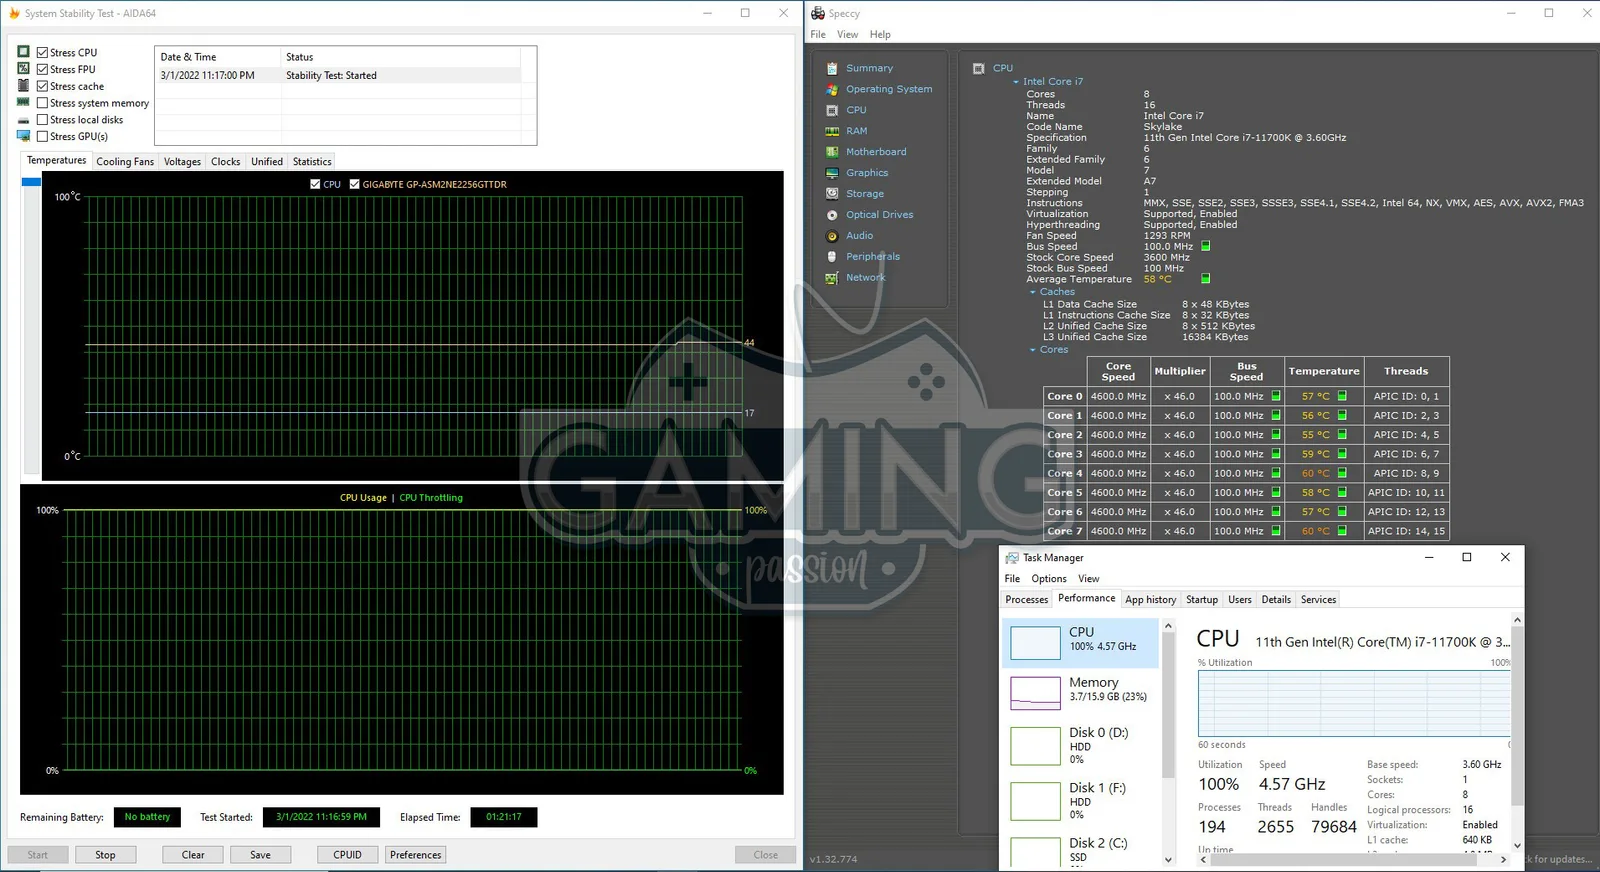Open Preferences button in AIDA64
Image resolution: width=1600 pixels, height=872 pixels.
(x=416, y=855)
